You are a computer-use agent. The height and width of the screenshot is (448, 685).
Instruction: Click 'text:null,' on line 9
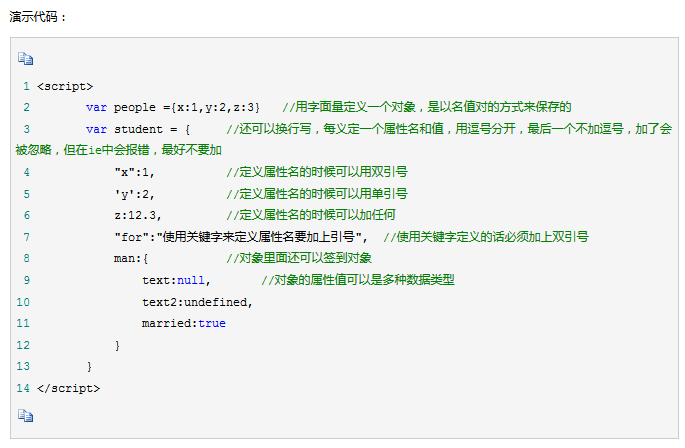[x=176, y=280]
